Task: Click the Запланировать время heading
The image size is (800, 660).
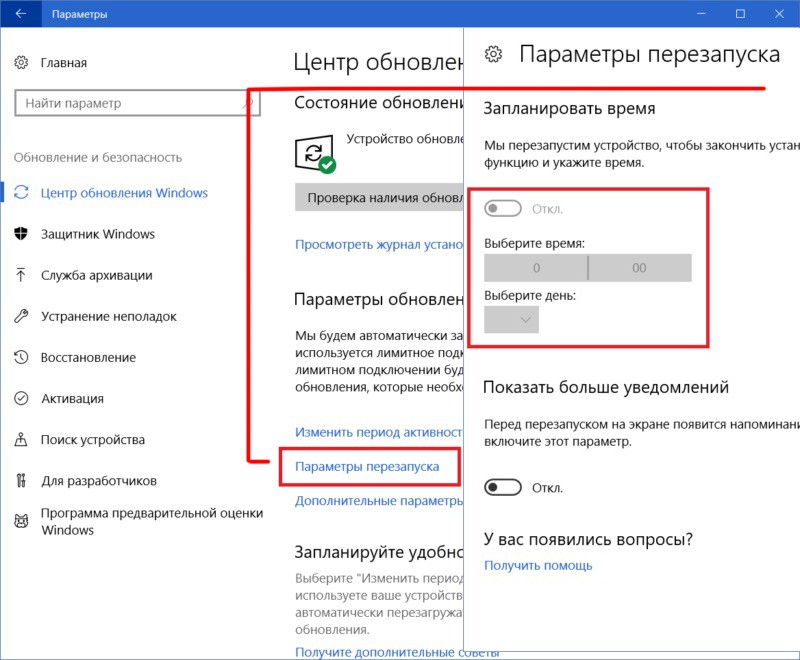Action: click(x=569, y=108)
